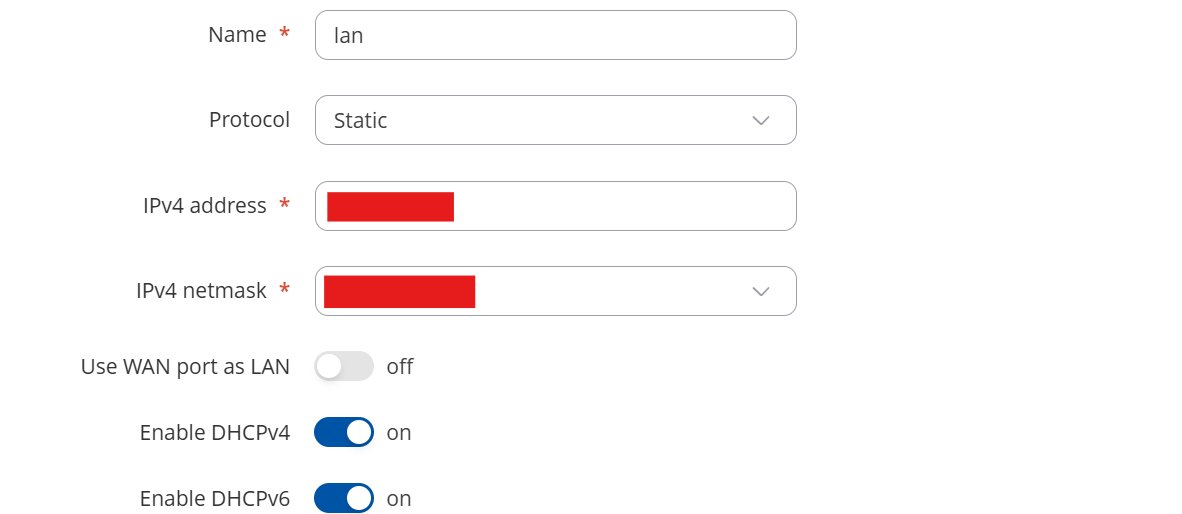This screenshot has height=514, width=1182.
Task: Turn on Use WAN port as LAN
Action: 343,366
